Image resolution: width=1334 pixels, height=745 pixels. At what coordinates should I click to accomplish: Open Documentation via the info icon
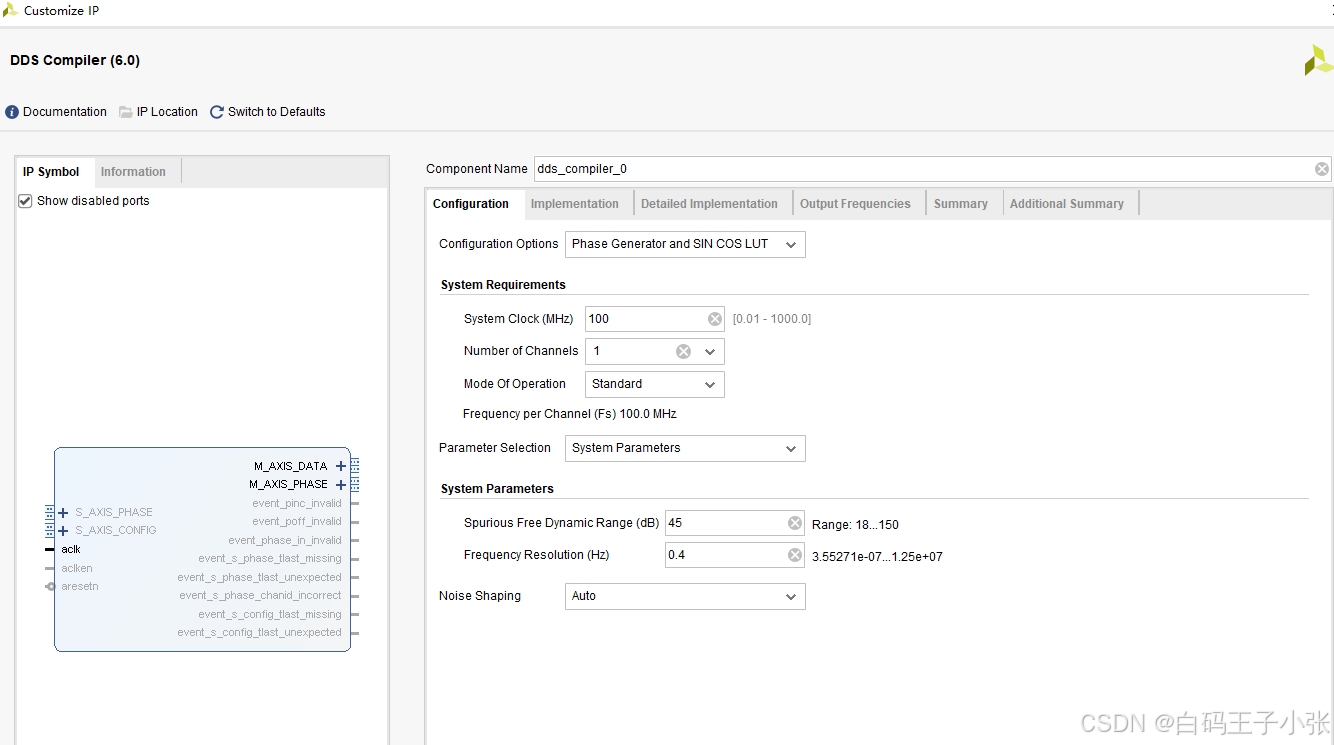[x=12, y=112]
